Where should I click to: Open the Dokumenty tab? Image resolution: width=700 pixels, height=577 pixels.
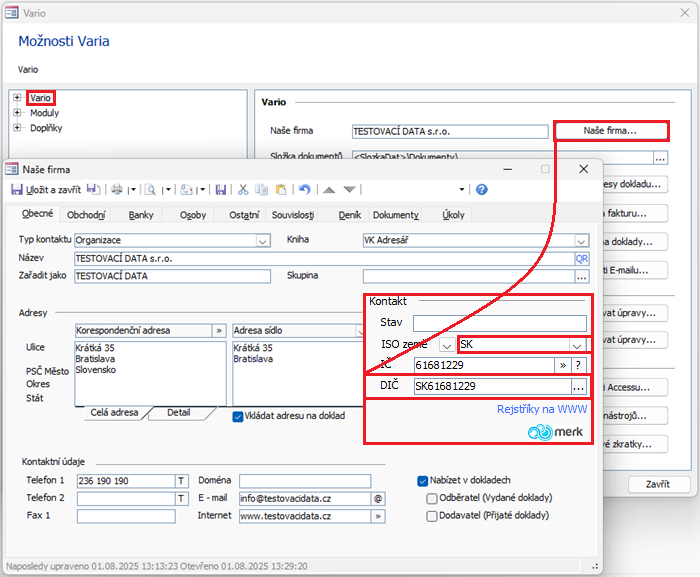396,215
